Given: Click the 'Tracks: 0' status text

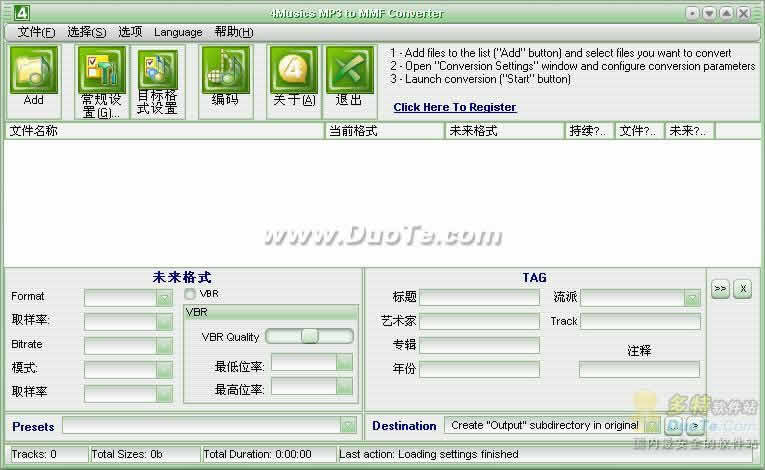Looking at the screenshot, I should 34,454.
